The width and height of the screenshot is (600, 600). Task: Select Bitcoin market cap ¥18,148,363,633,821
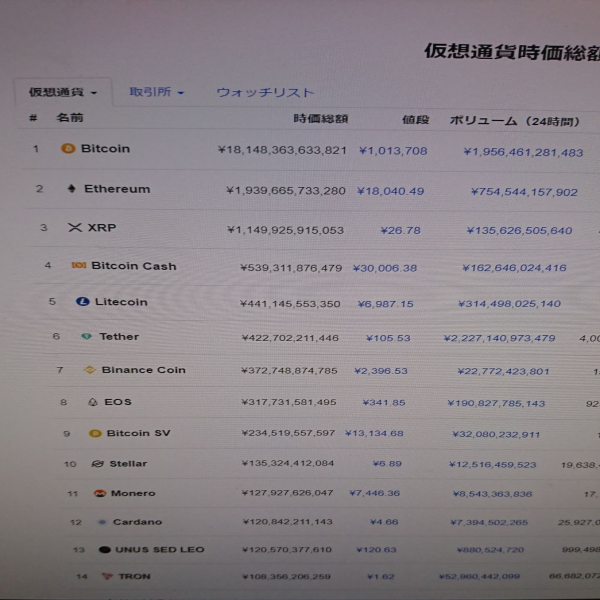282,150
